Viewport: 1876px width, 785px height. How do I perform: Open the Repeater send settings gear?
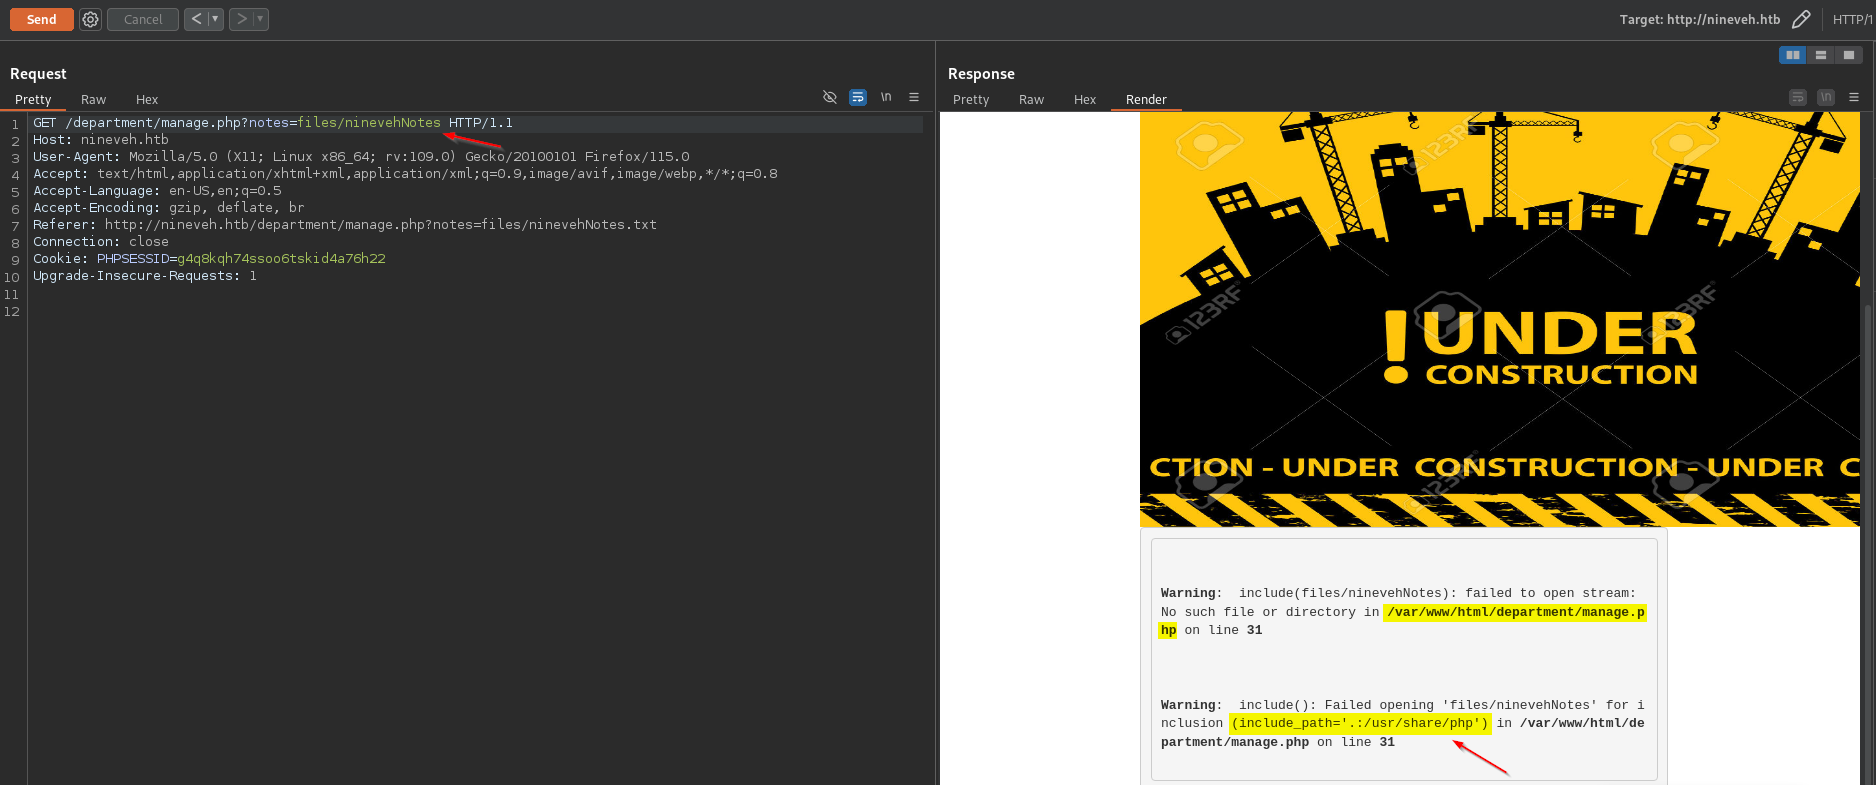90,19
